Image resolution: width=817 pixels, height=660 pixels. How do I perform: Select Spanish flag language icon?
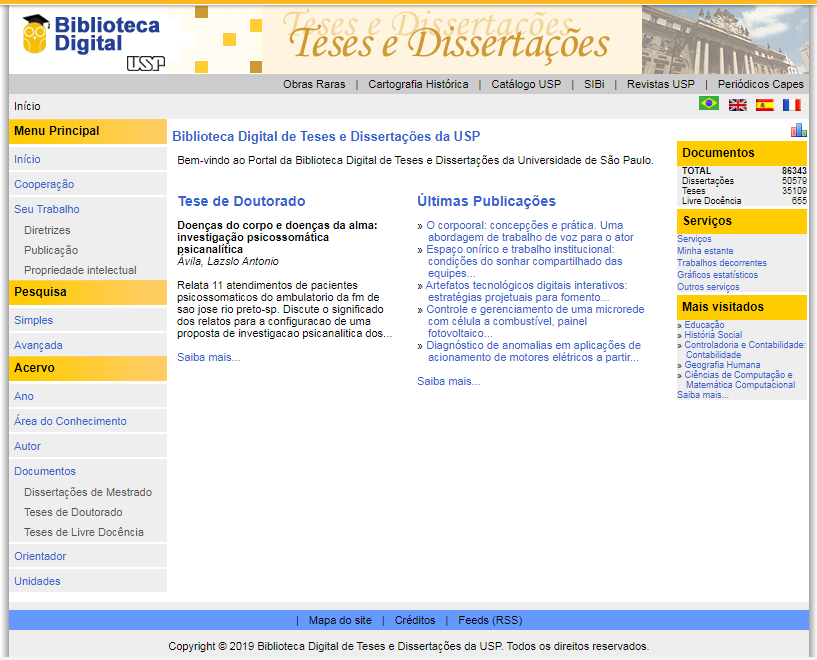coord(764,105)
